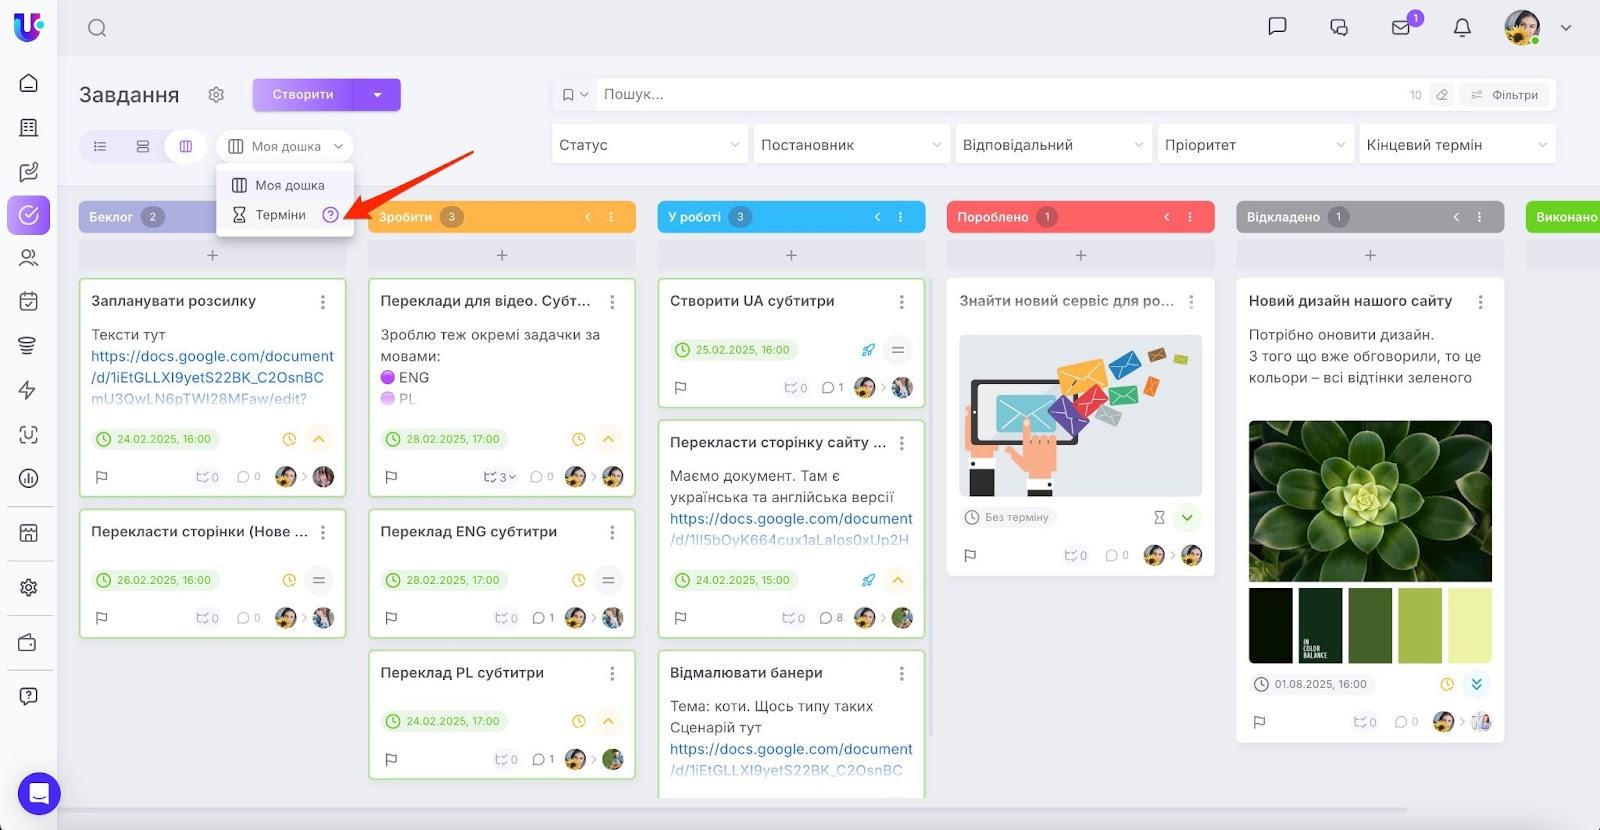The image size is (1600, 830).
Task: Open the notifications bell icon
Action: coord(1462,28)
